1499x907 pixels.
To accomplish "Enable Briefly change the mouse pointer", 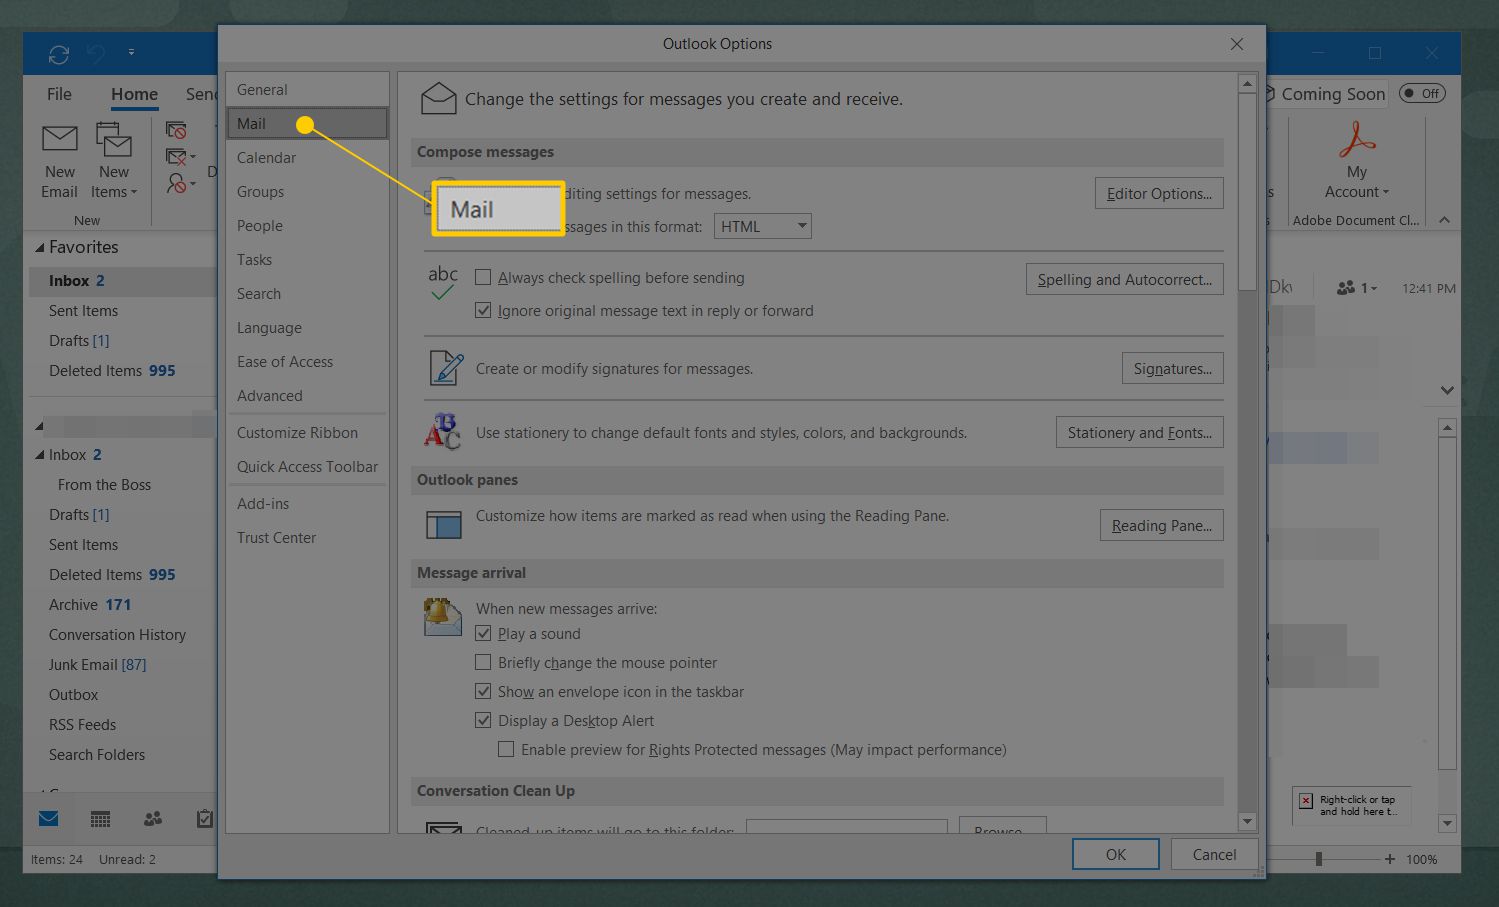I will (483, 662).
